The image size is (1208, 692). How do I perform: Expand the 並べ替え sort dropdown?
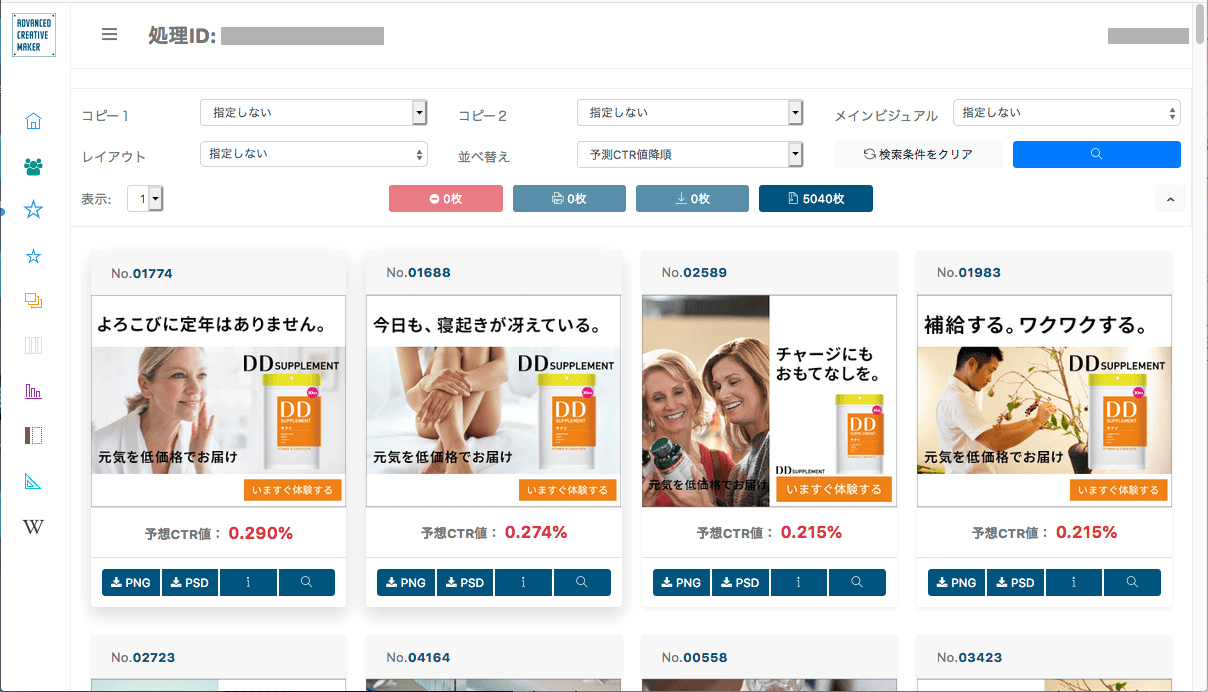point(690,154)
